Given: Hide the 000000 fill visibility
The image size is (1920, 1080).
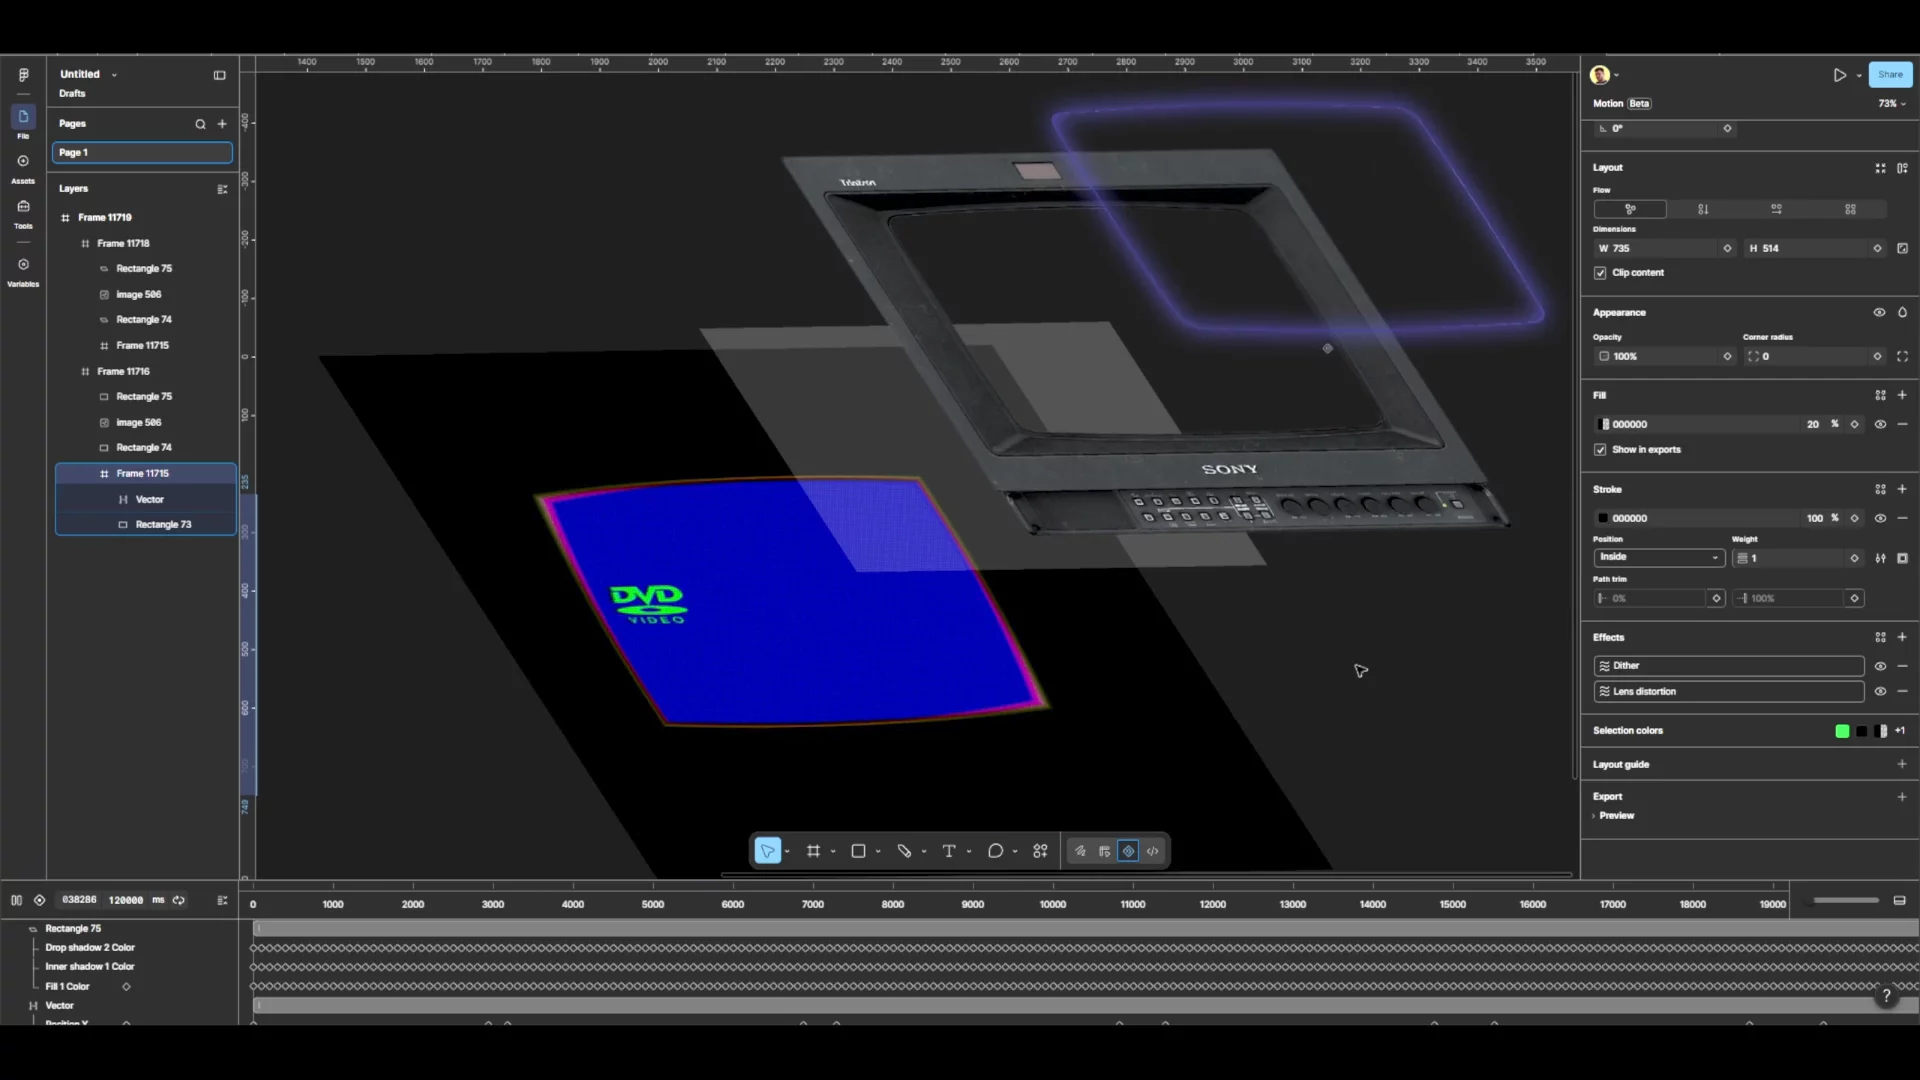Looking at the screenshot, I should [x=1880, y=424].
